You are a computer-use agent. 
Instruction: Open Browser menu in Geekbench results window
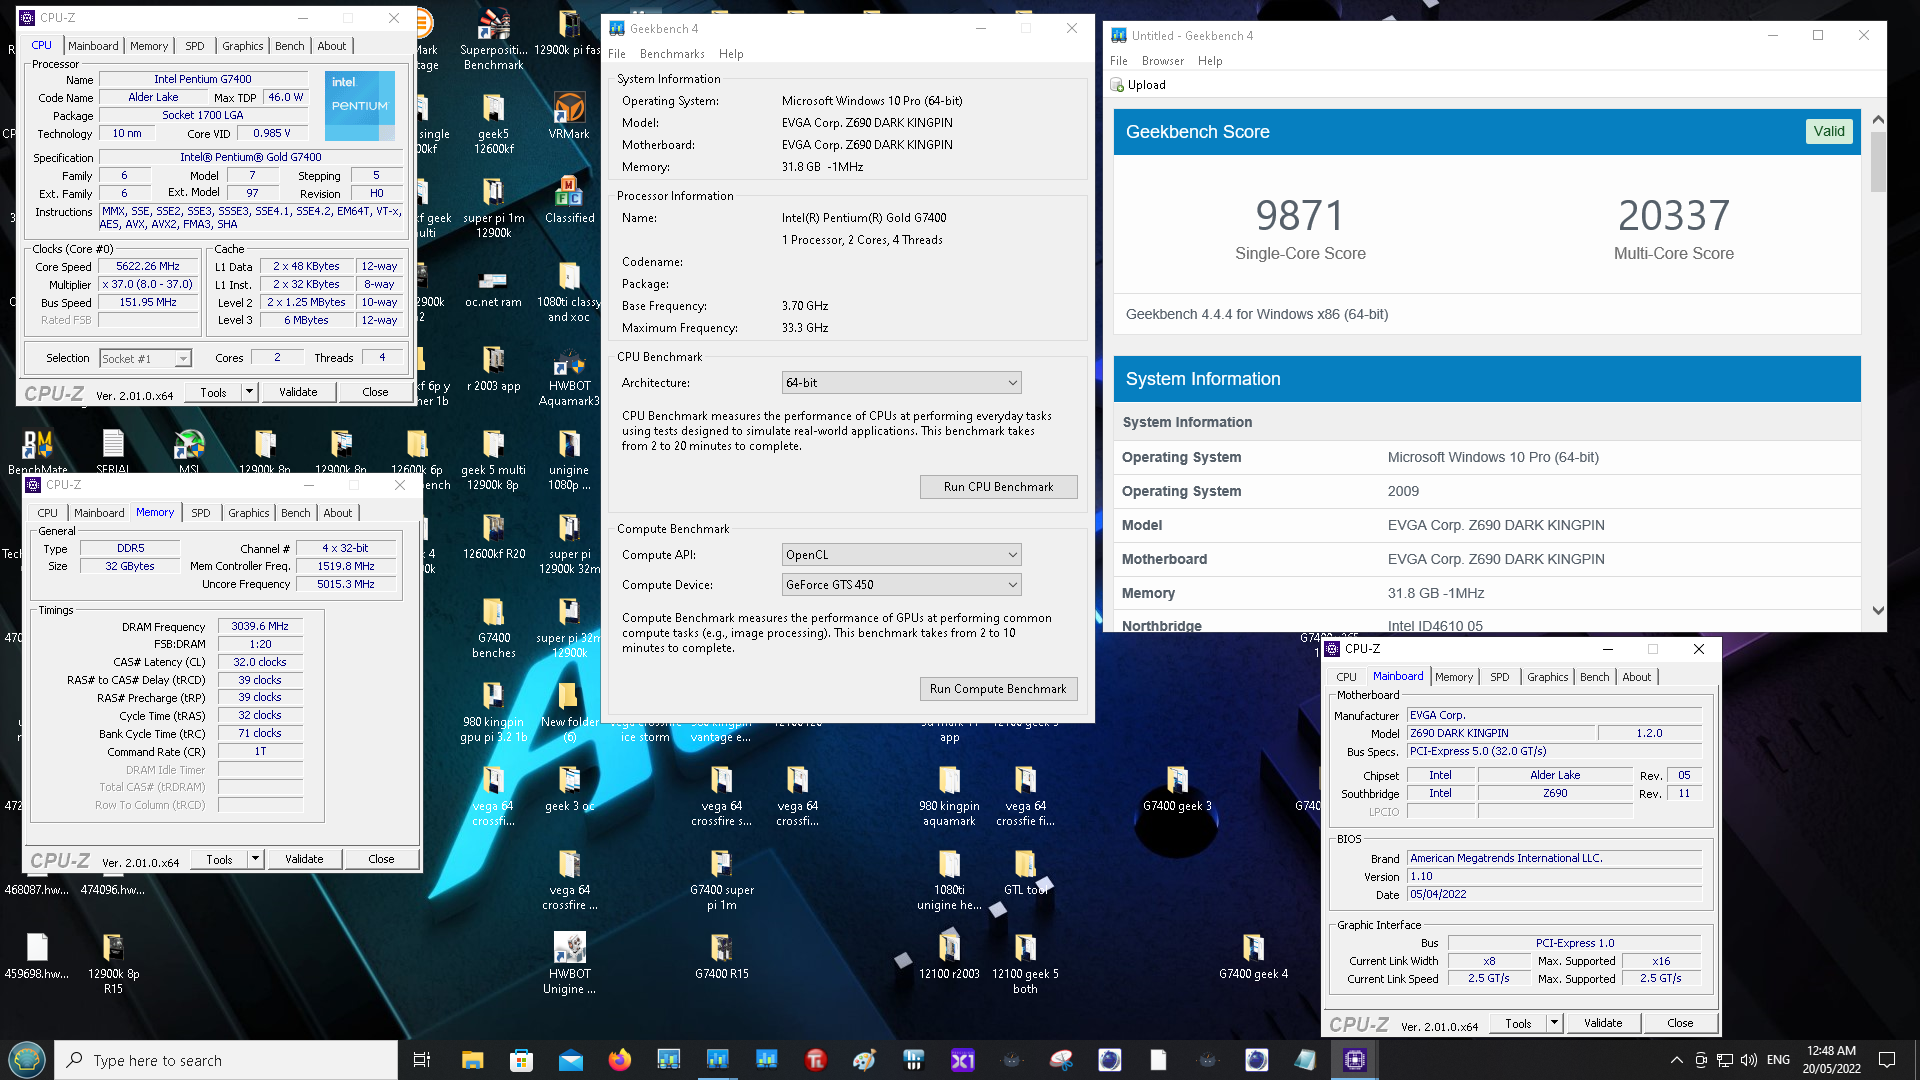[1162, 61]
